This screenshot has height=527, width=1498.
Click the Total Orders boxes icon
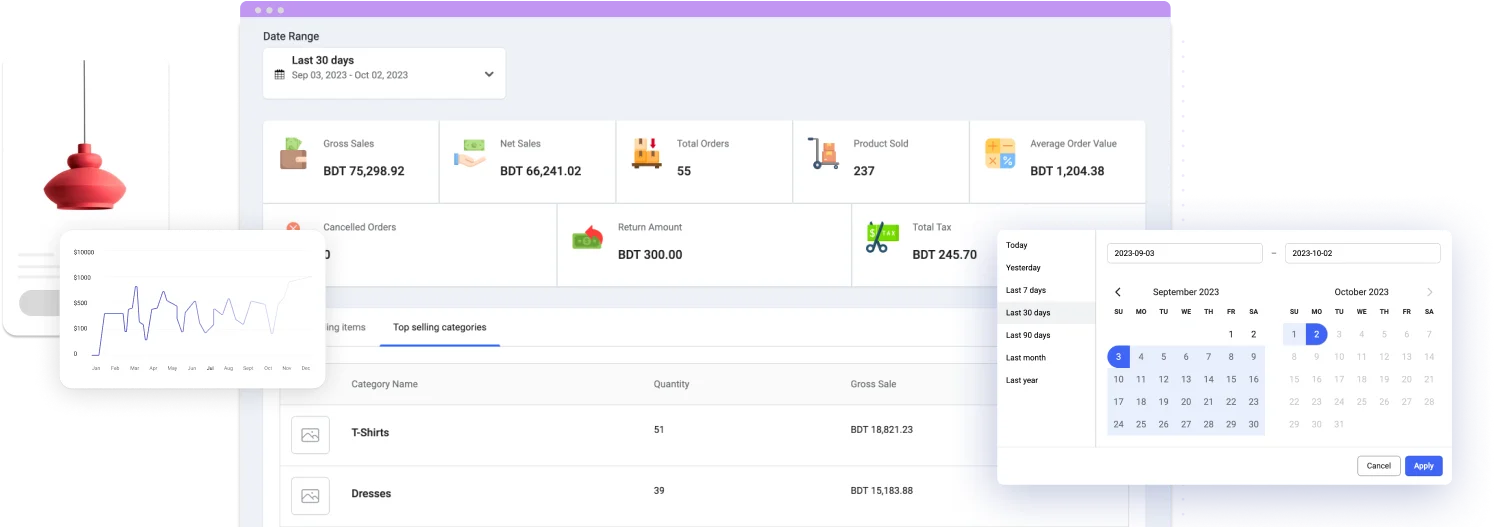647,153
